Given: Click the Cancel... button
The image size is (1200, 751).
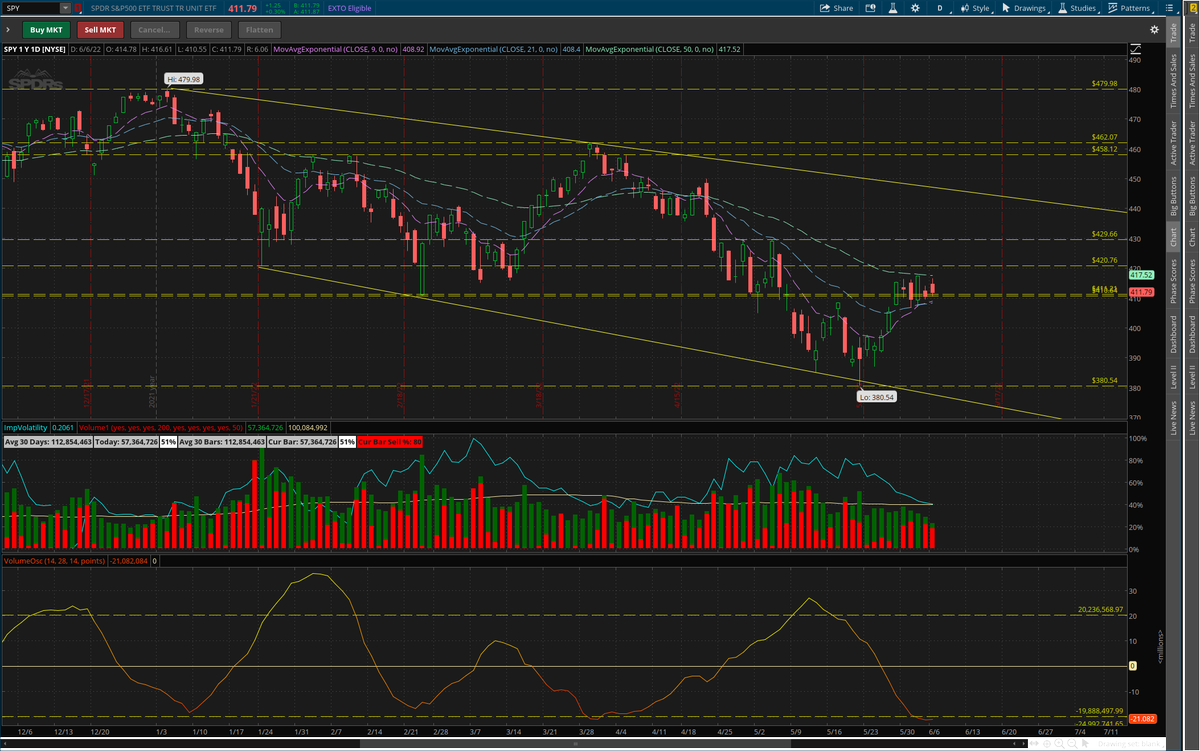Looking at the screenshot, I should click(154, 30).
